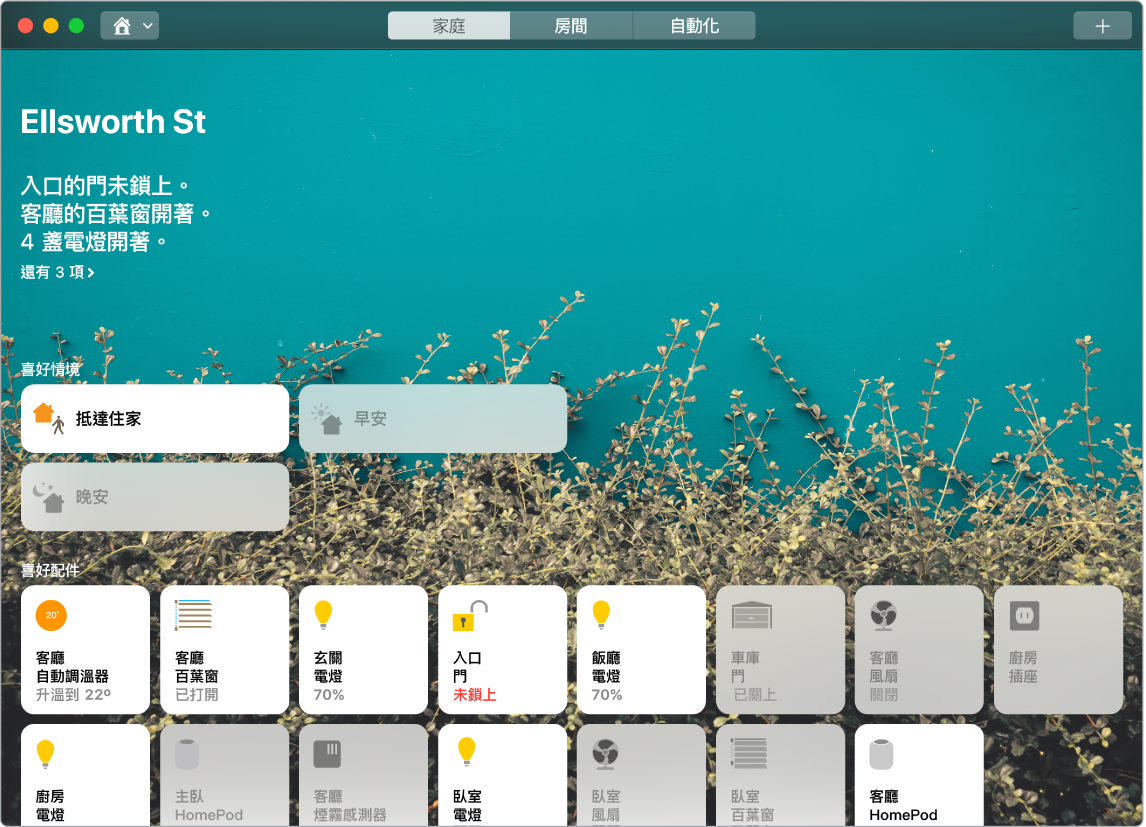This screenshot has width=1146, height=827.
Task: Open the add accessory menu with plus button
Action: point(1102,25)
